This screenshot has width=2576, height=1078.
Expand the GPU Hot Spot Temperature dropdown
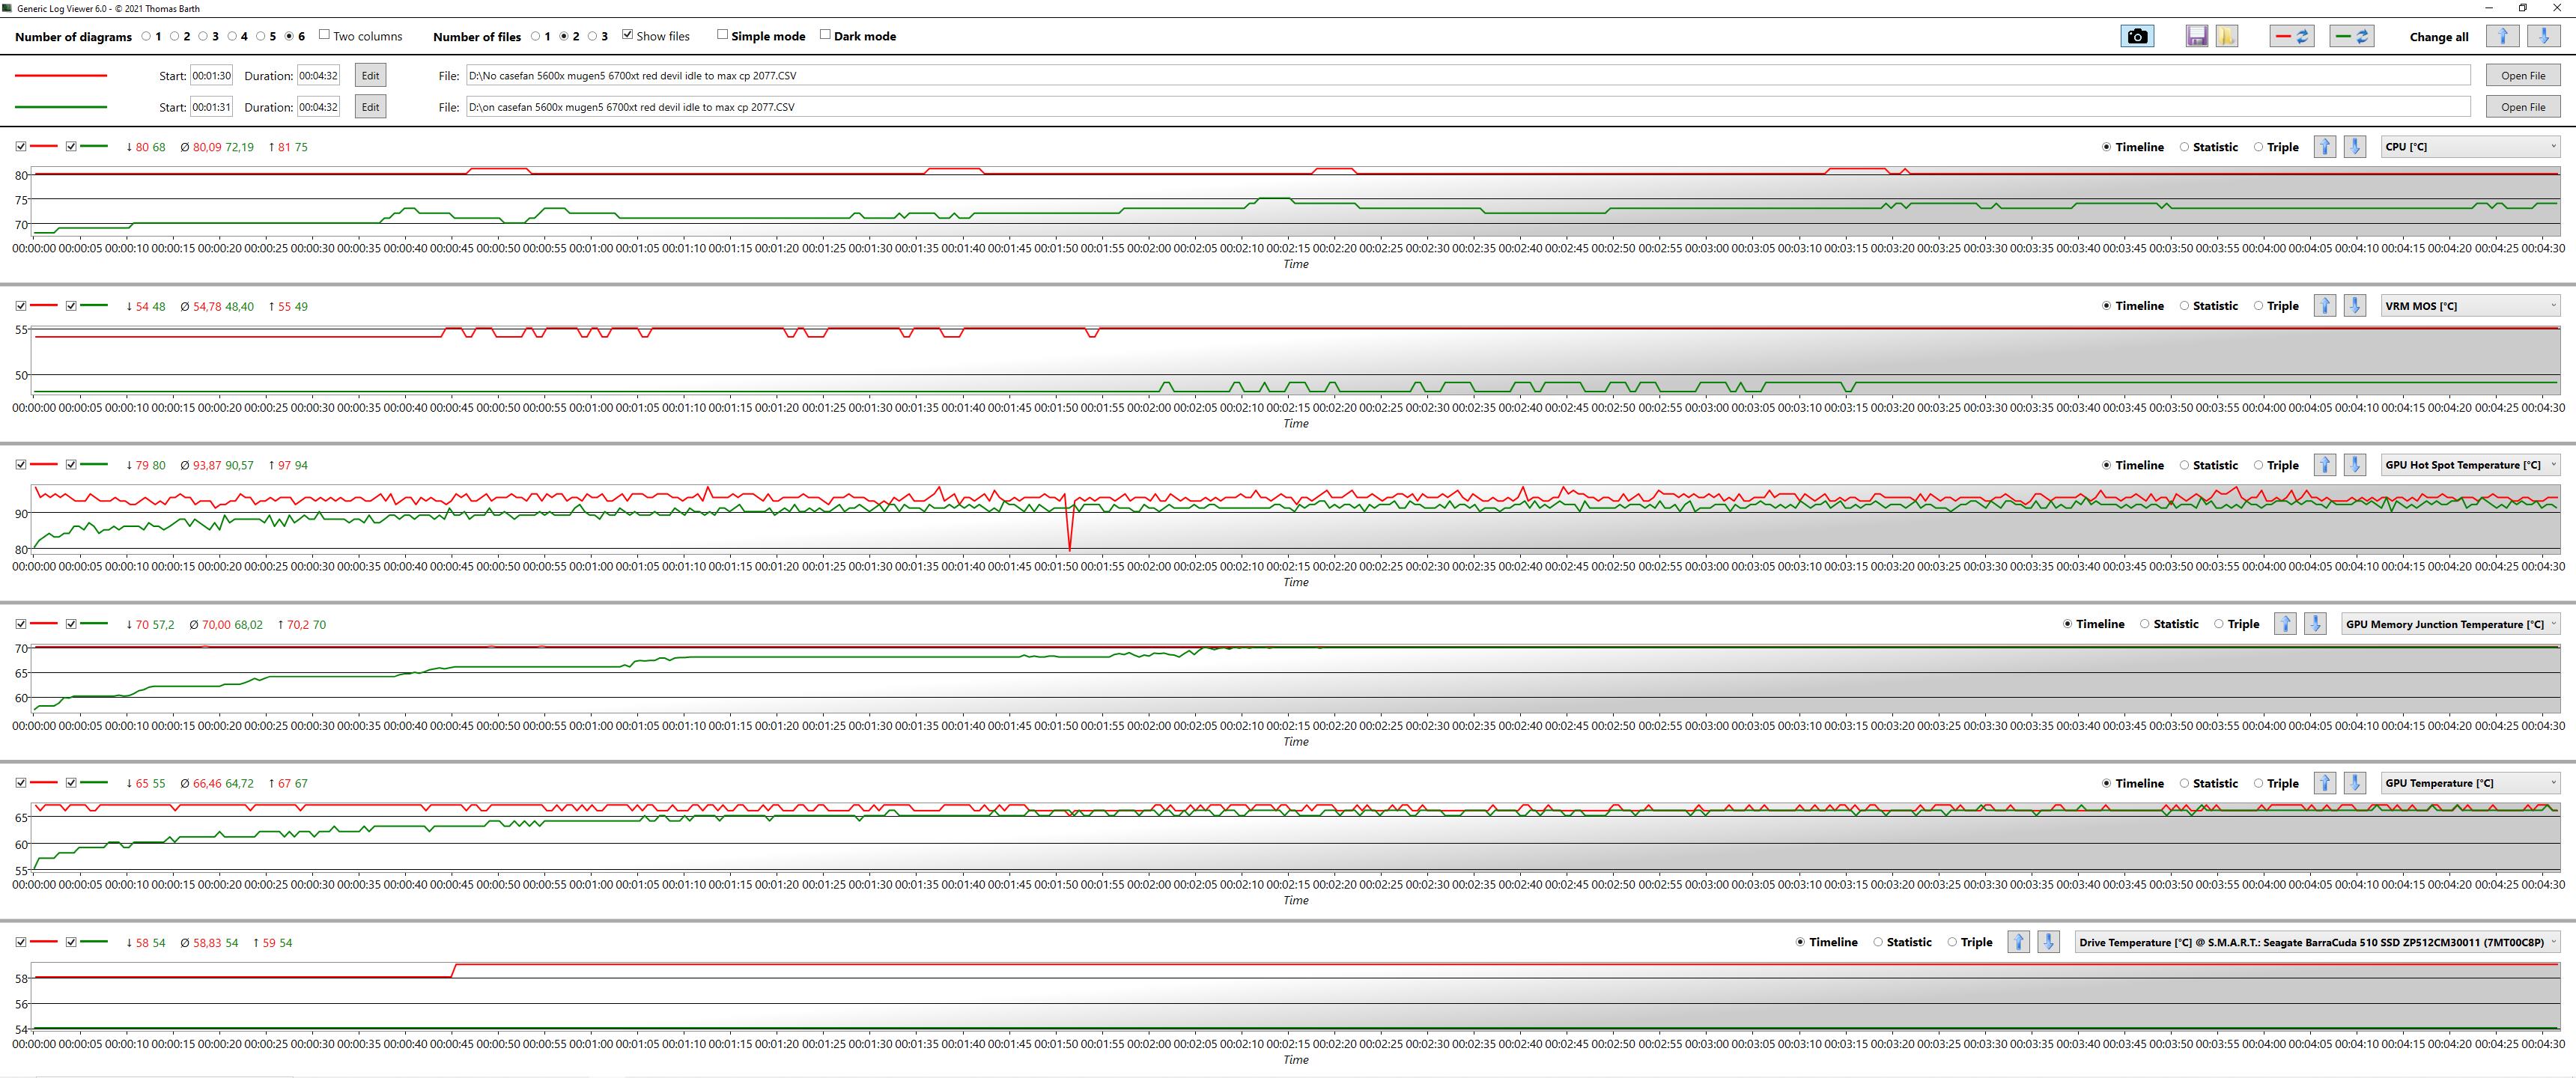pyautogui.click(x=2470, y=465)
